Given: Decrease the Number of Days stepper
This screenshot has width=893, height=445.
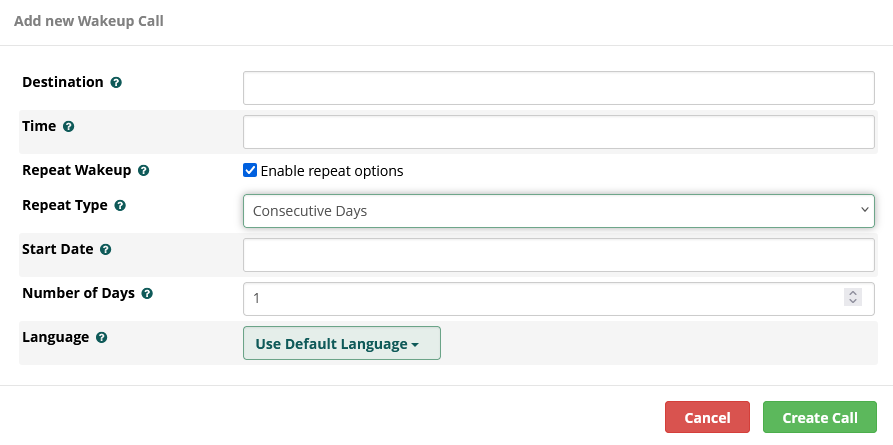Looking at the screenshot, I should click(853, 302).
